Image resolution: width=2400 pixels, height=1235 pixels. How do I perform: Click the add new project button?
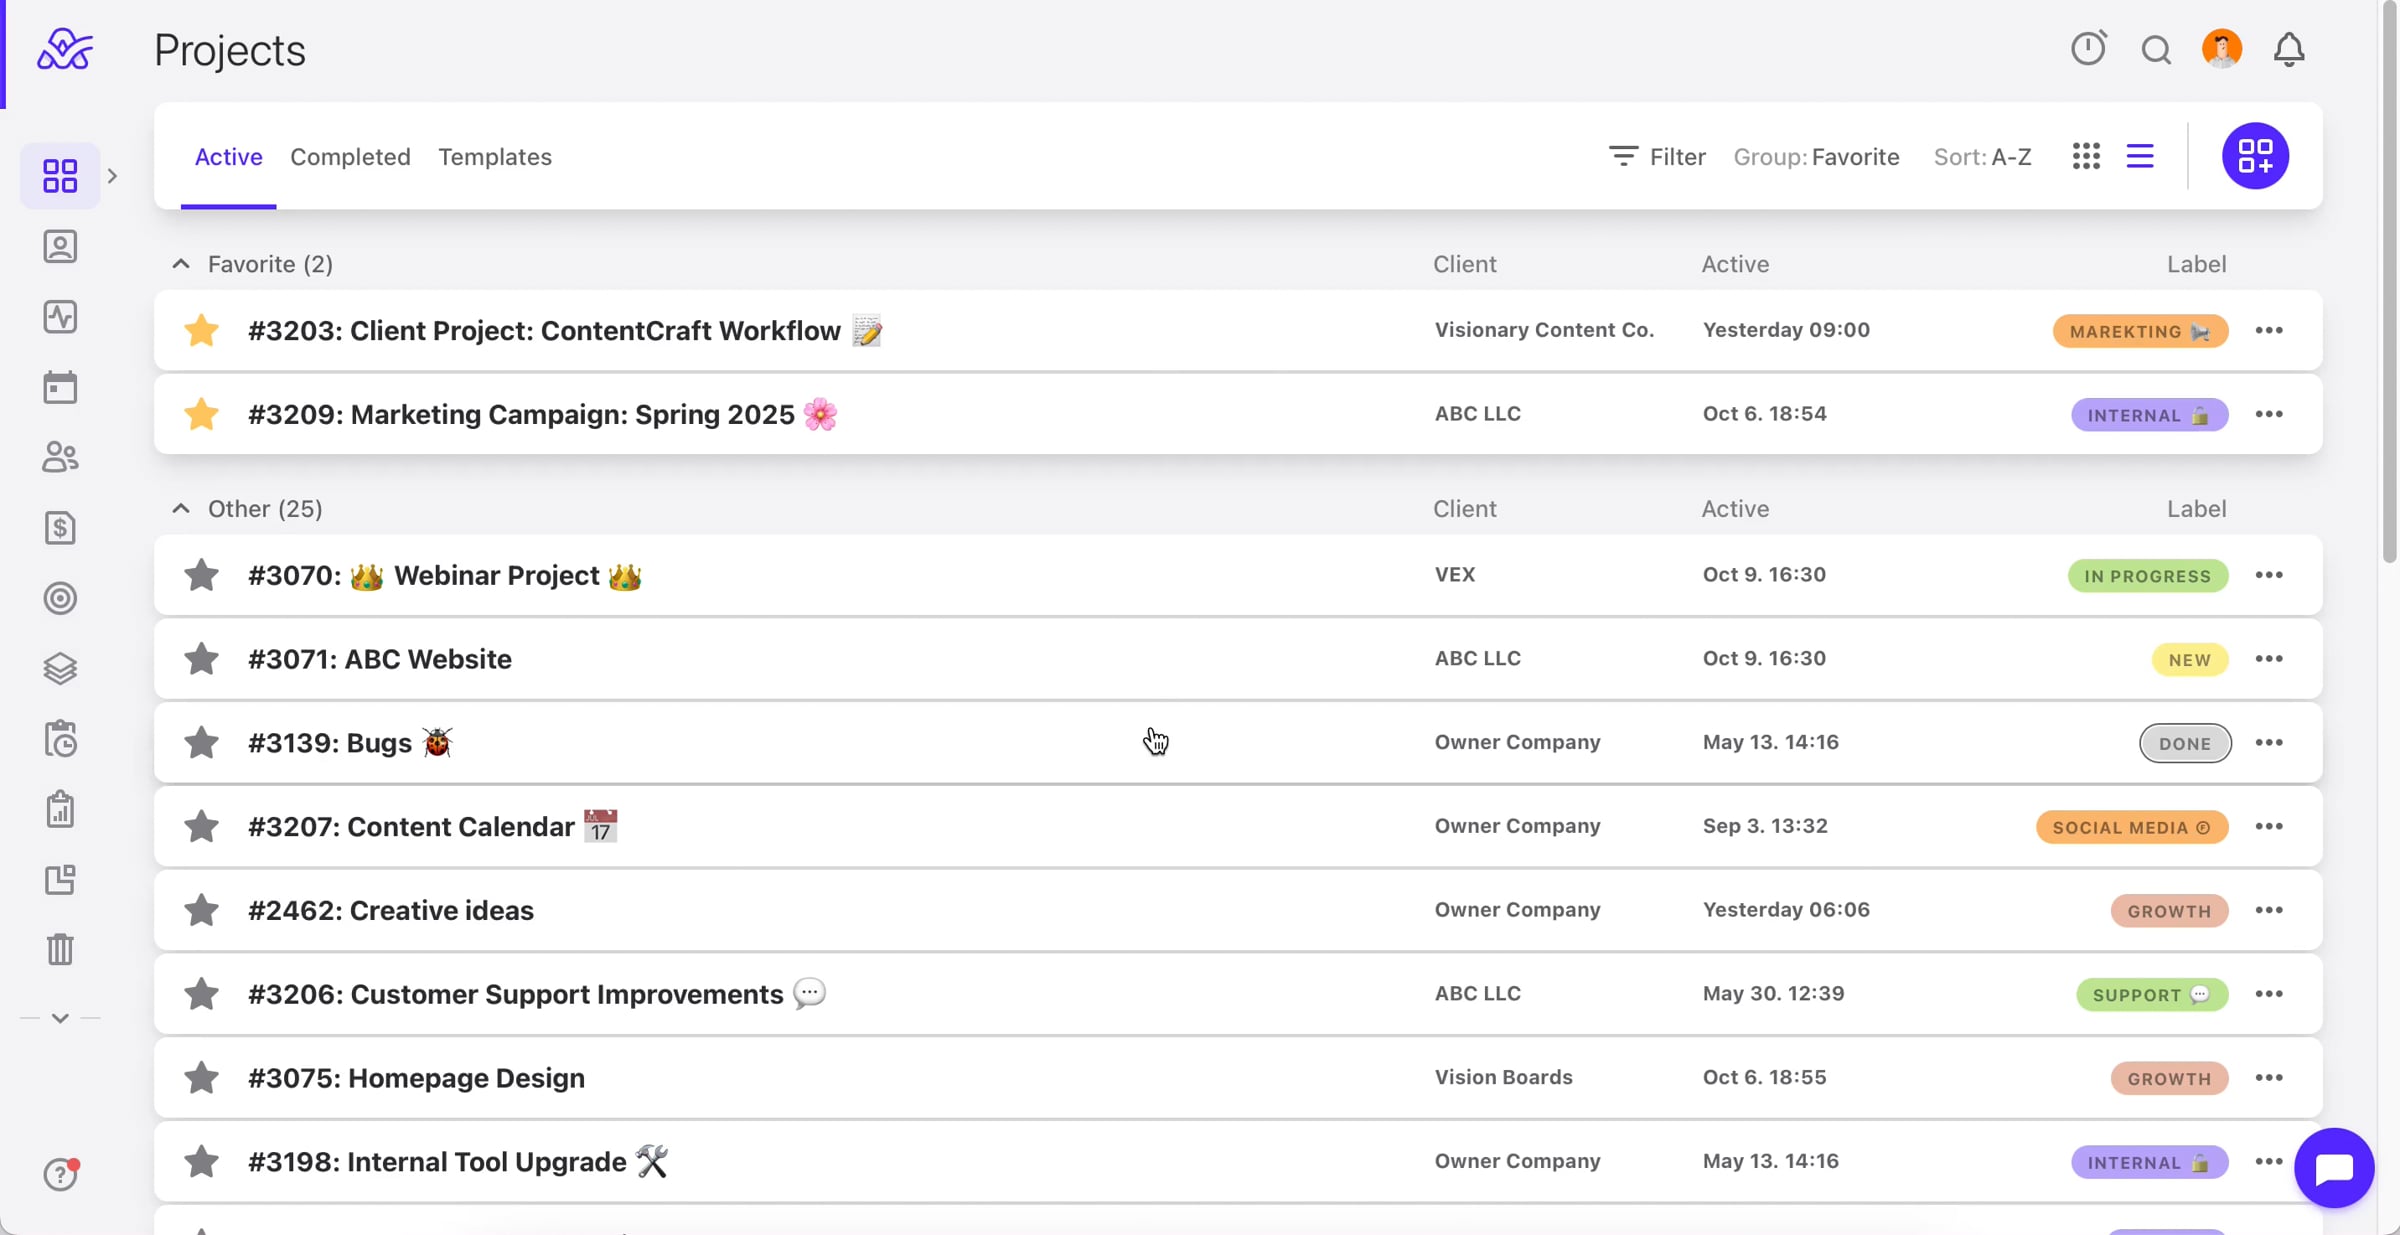point(2255,156)
